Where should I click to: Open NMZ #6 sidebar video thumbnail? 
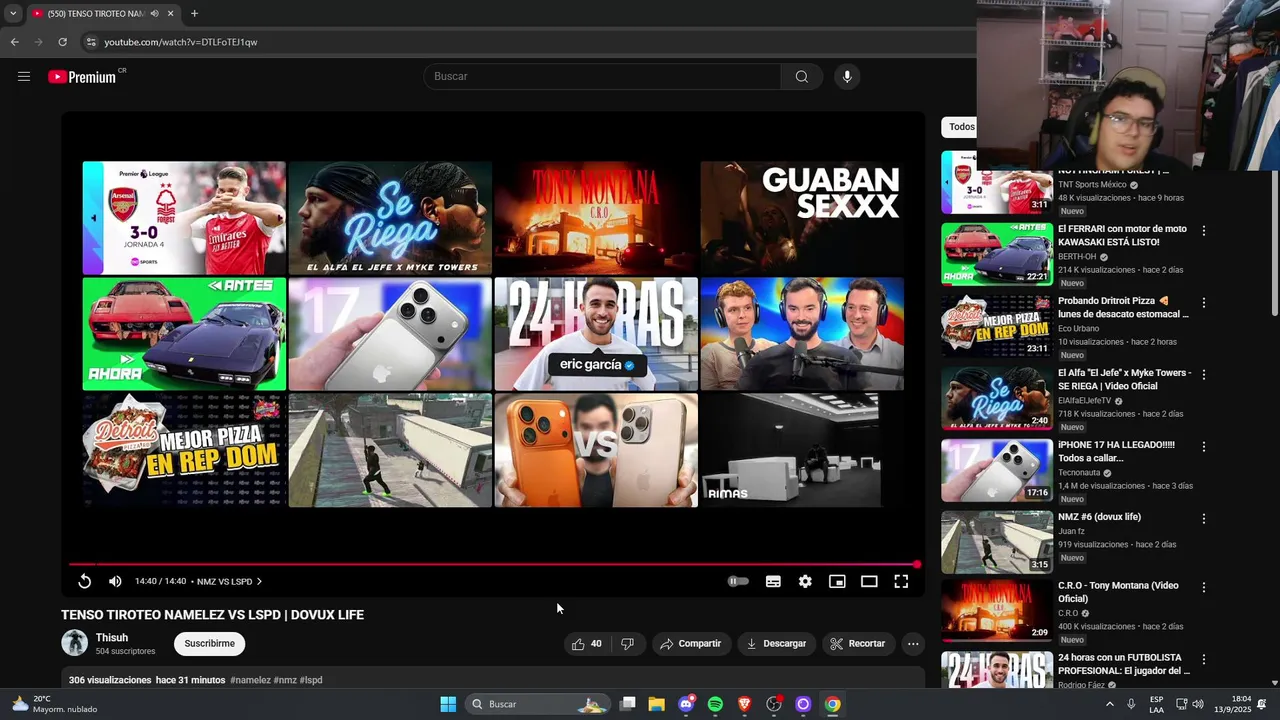pos(997,541)
